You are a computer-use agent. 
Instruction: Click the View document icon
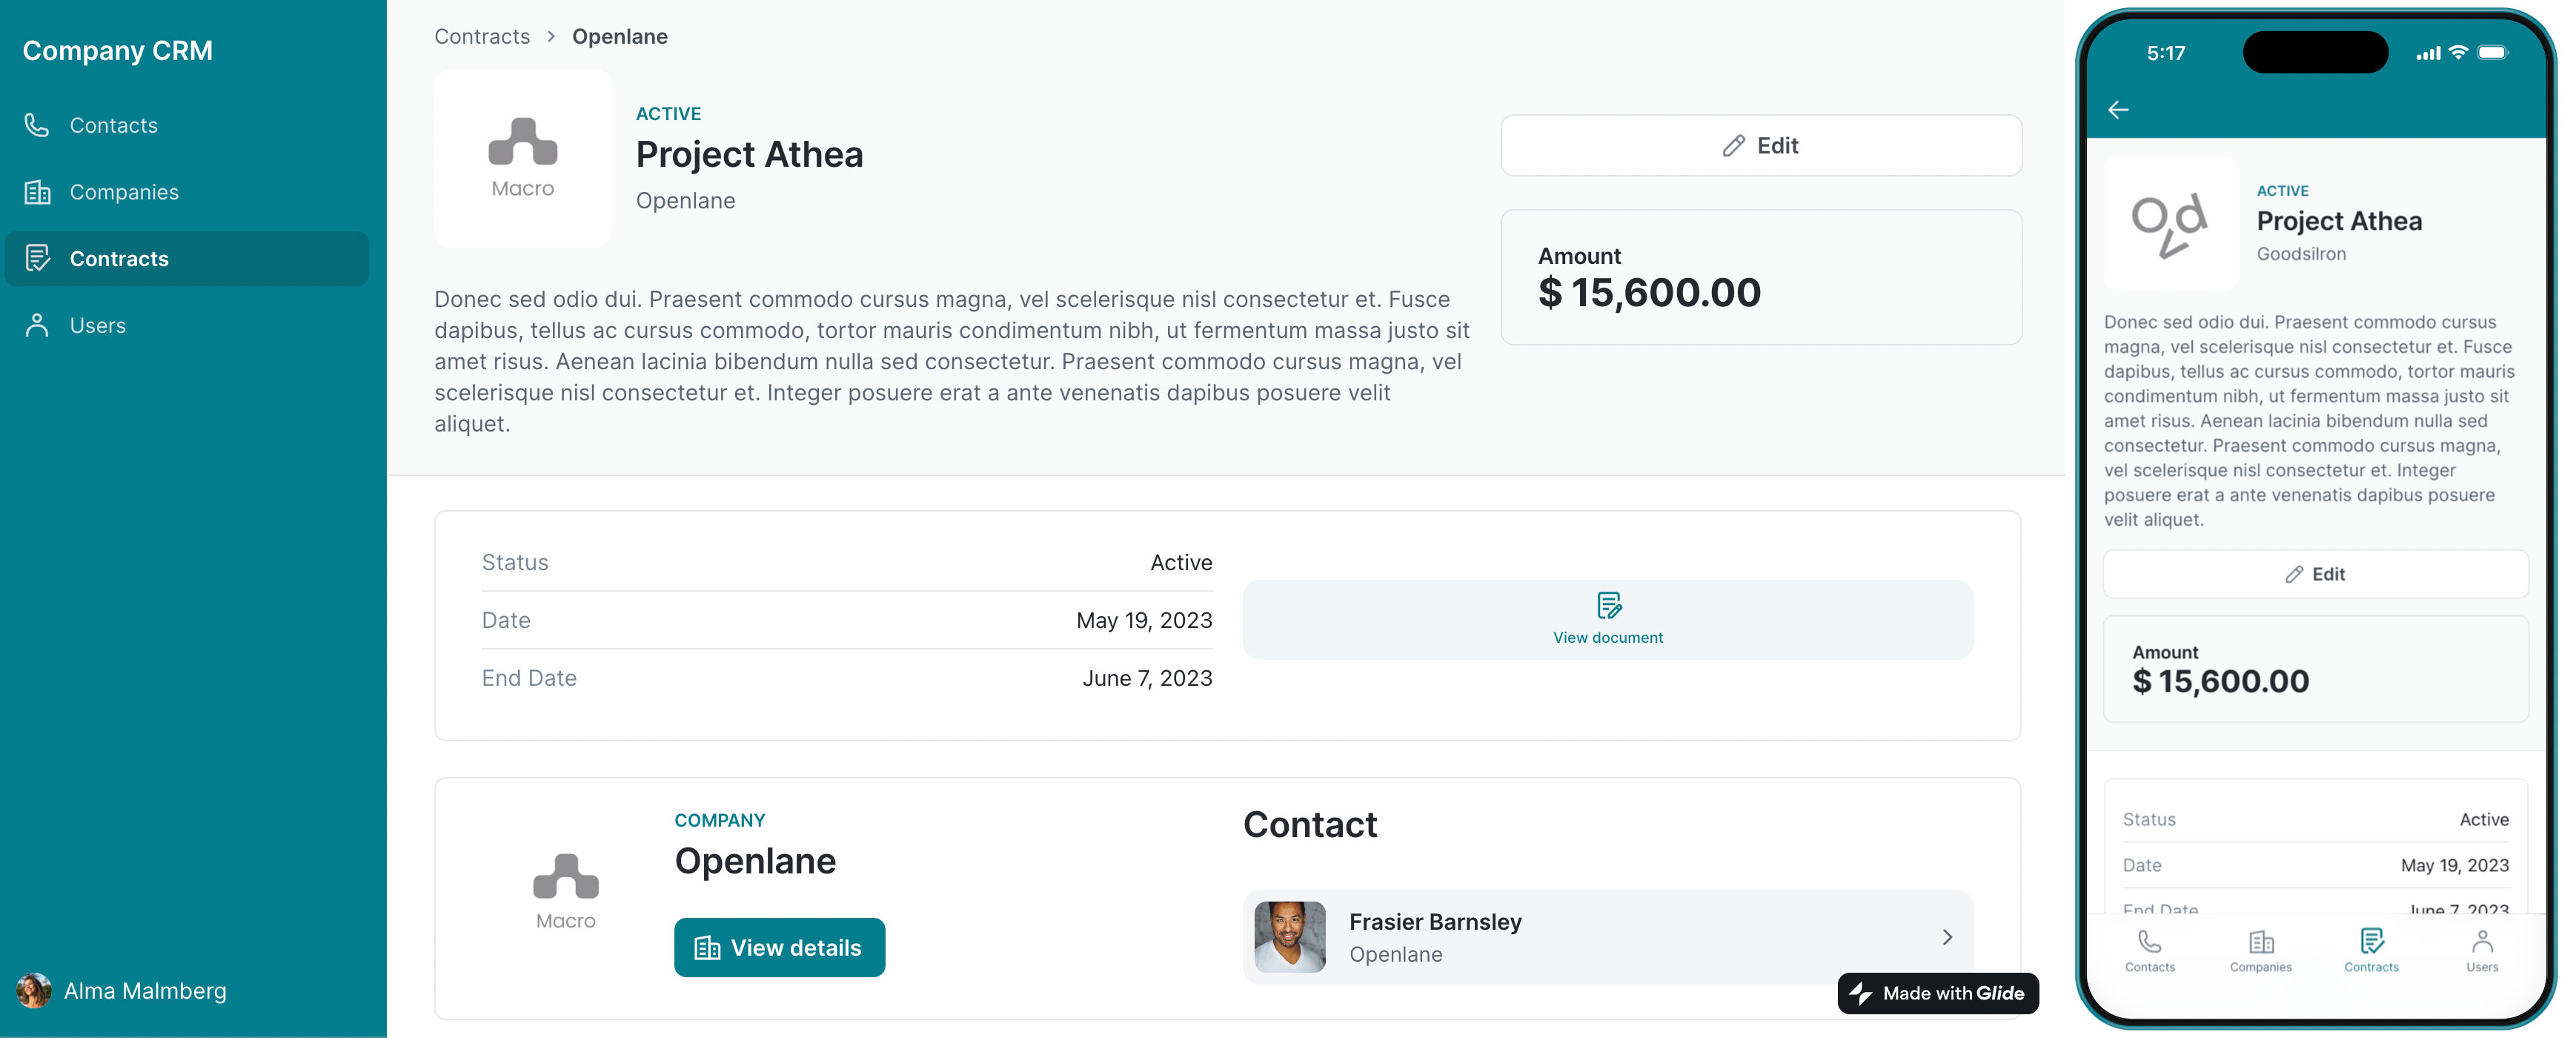[1608, 605]
